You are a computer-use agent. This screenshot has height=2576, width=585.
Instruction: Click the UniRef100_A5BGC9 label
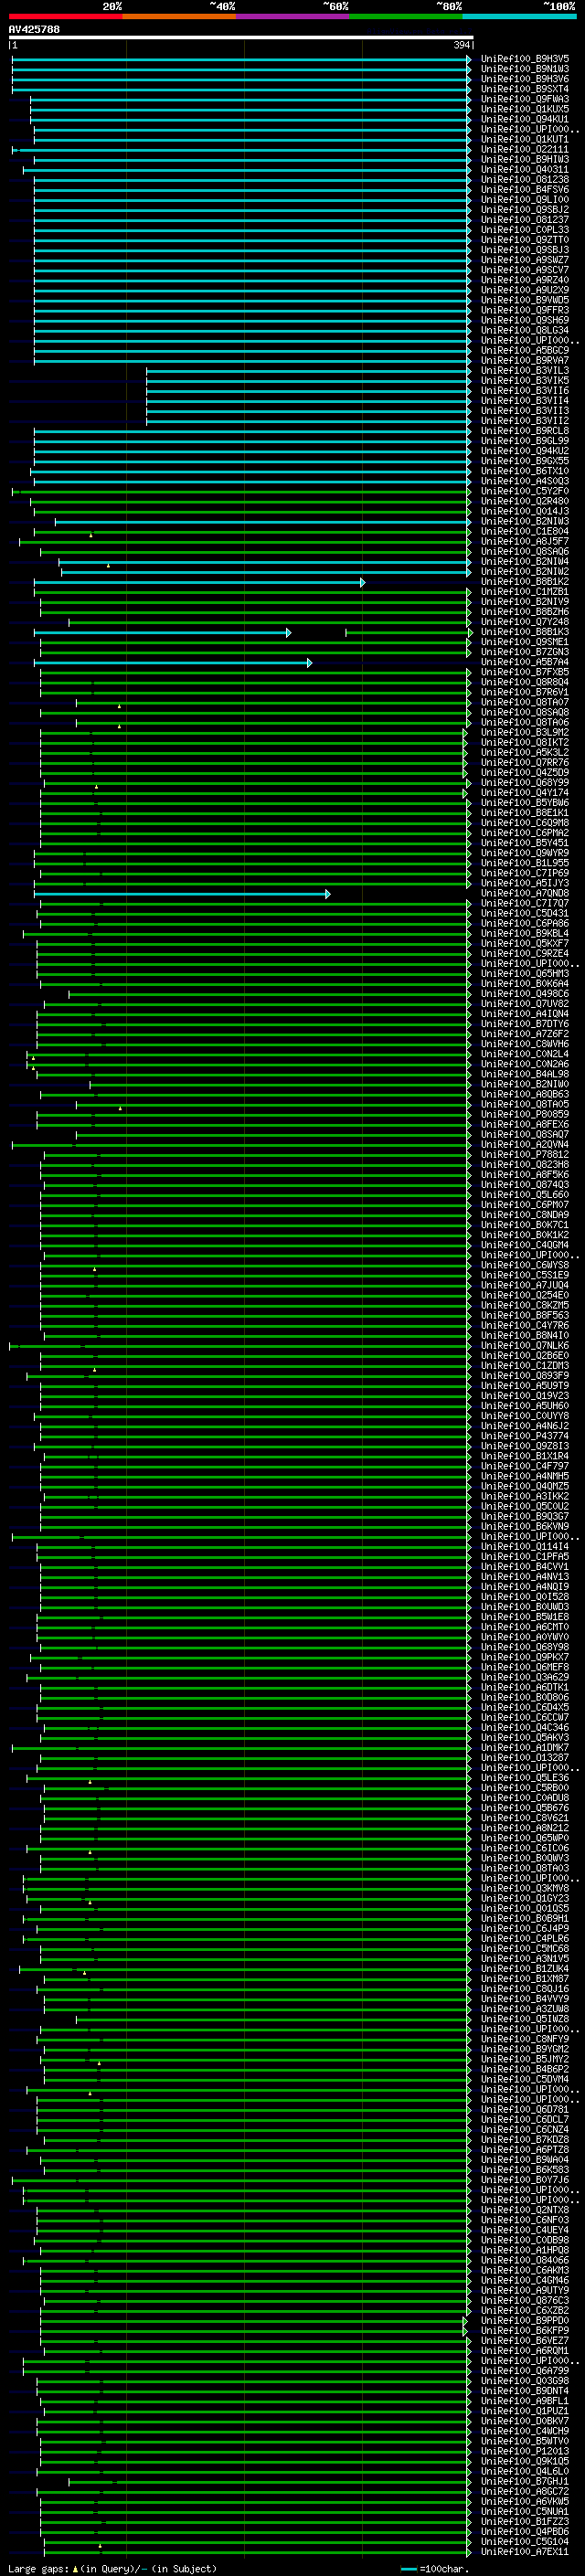[525, 350]
